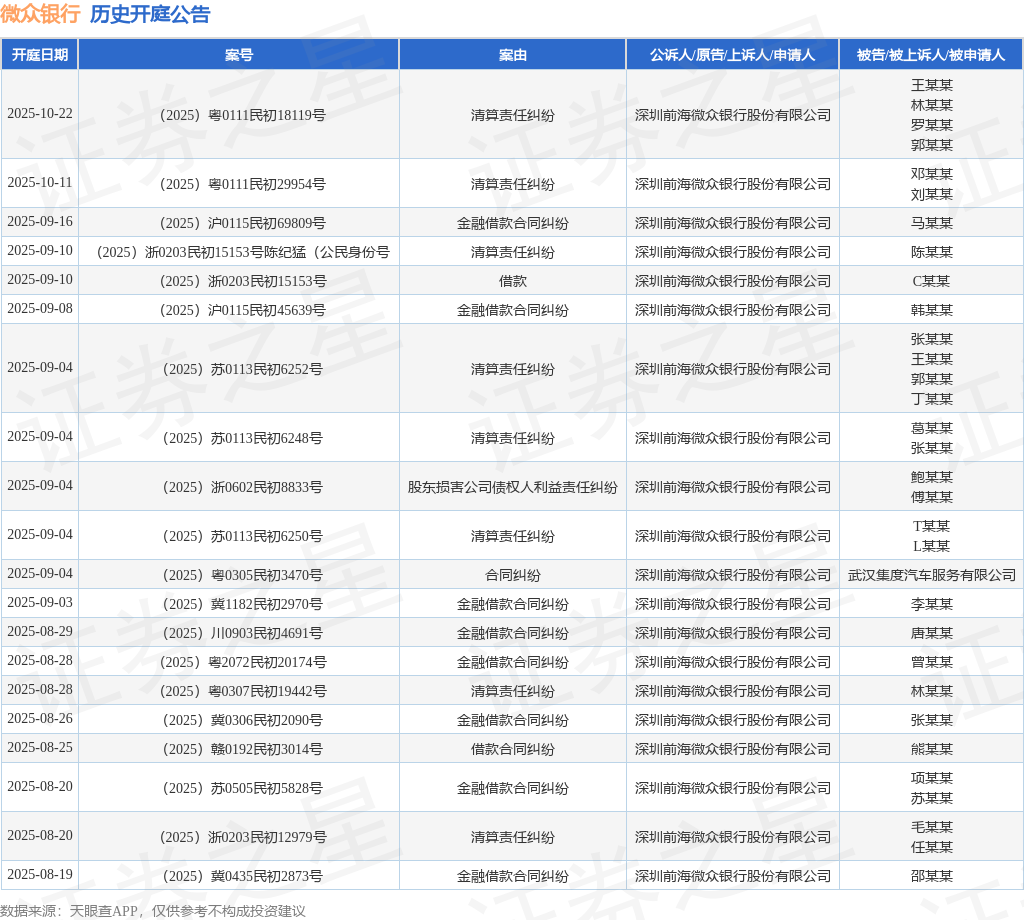Image resolution: width=1024 pixels, height=920 pixels.
Task: Click case number 苏0113民初6248号
Action: pyautogui.click(x=242, y=438)
